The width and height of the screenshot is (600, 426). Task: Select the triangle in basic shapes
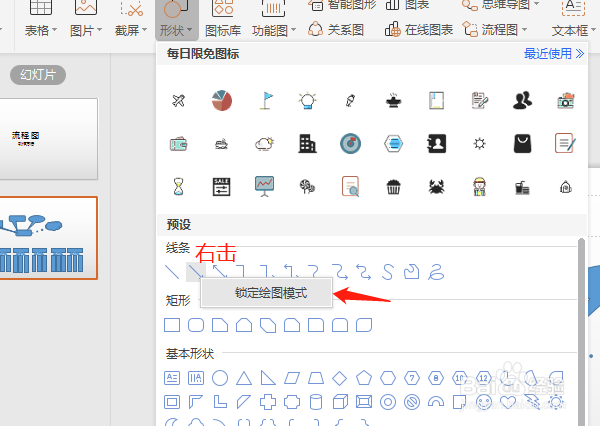coord(244,378)
